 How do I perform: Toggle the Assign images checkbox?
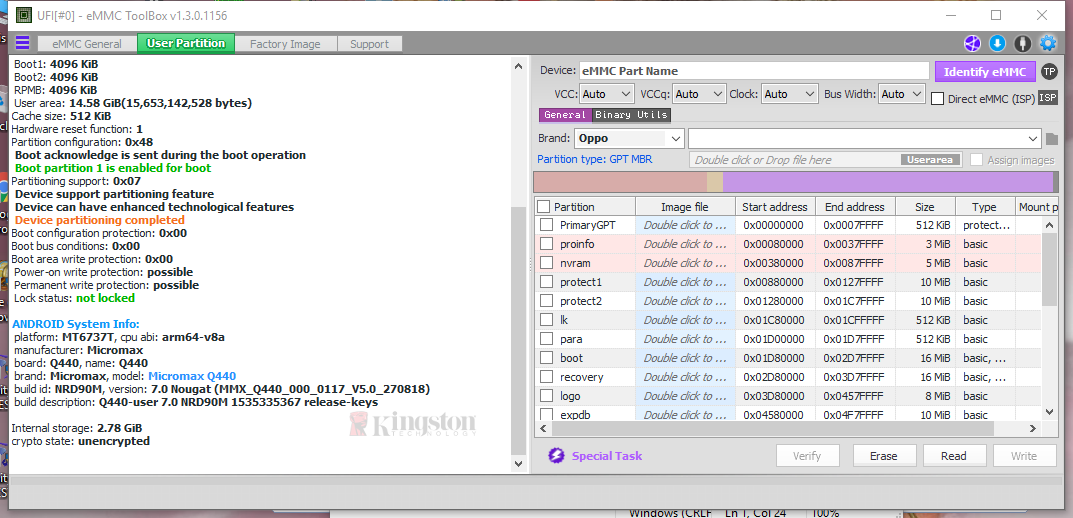click(x=976, y=159)
